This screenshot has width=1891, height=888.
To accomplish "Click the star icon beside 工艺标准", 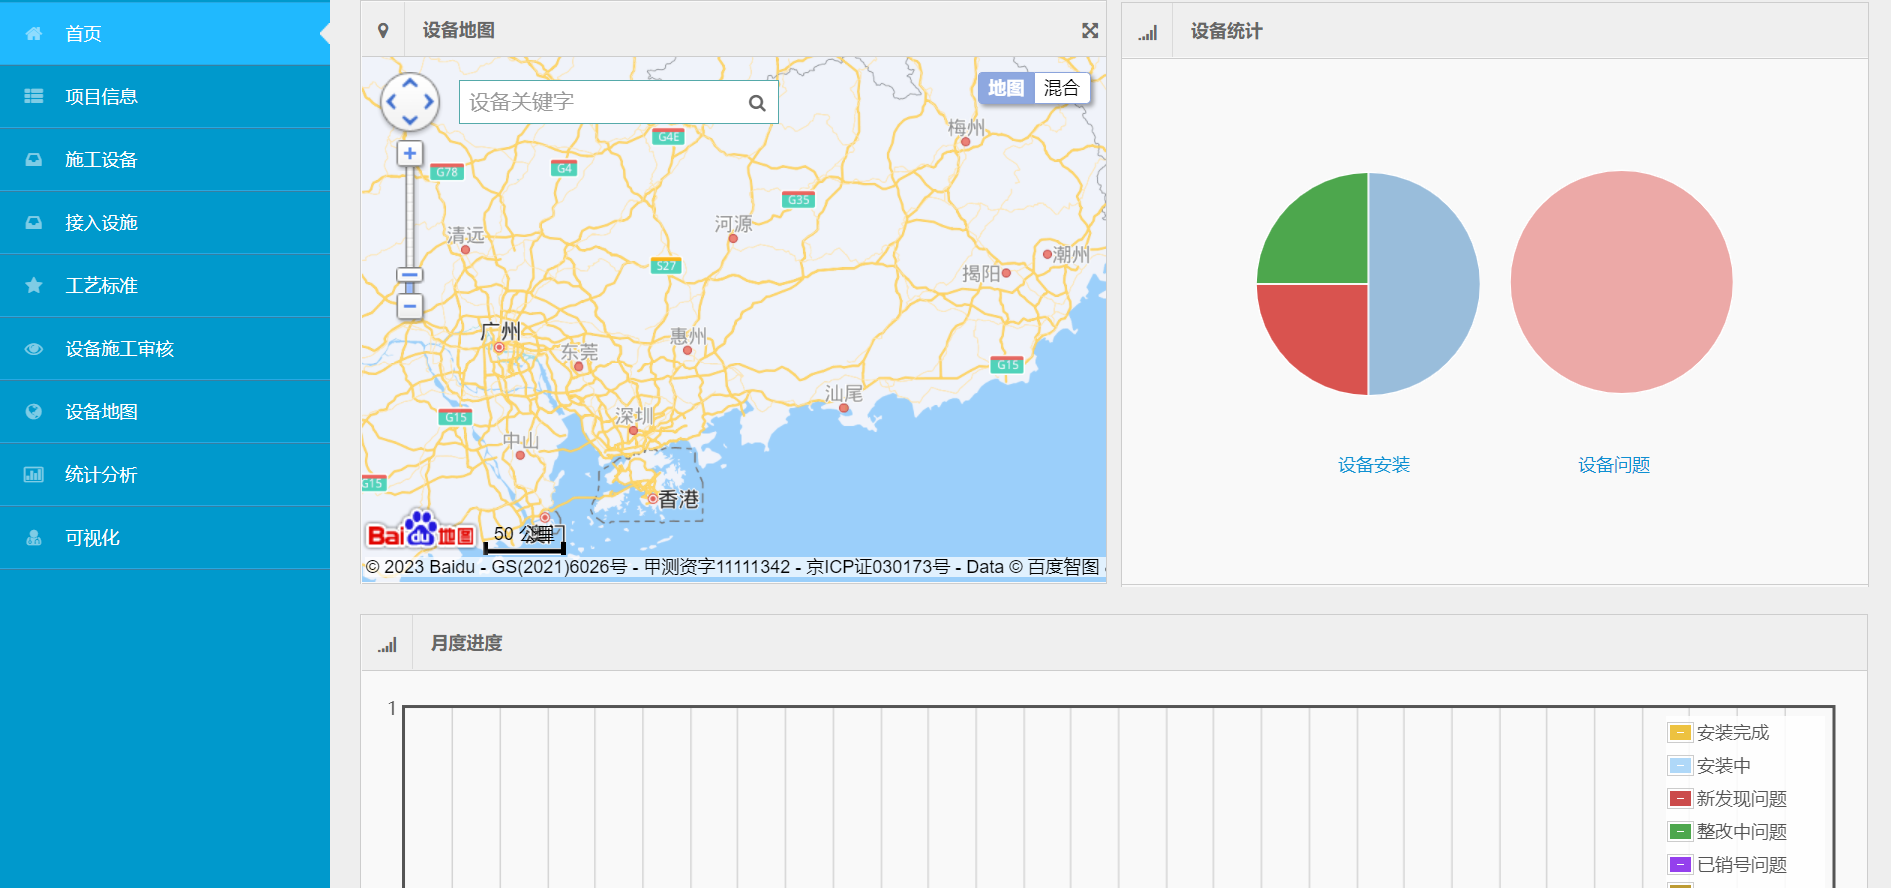I will (34, 285).
